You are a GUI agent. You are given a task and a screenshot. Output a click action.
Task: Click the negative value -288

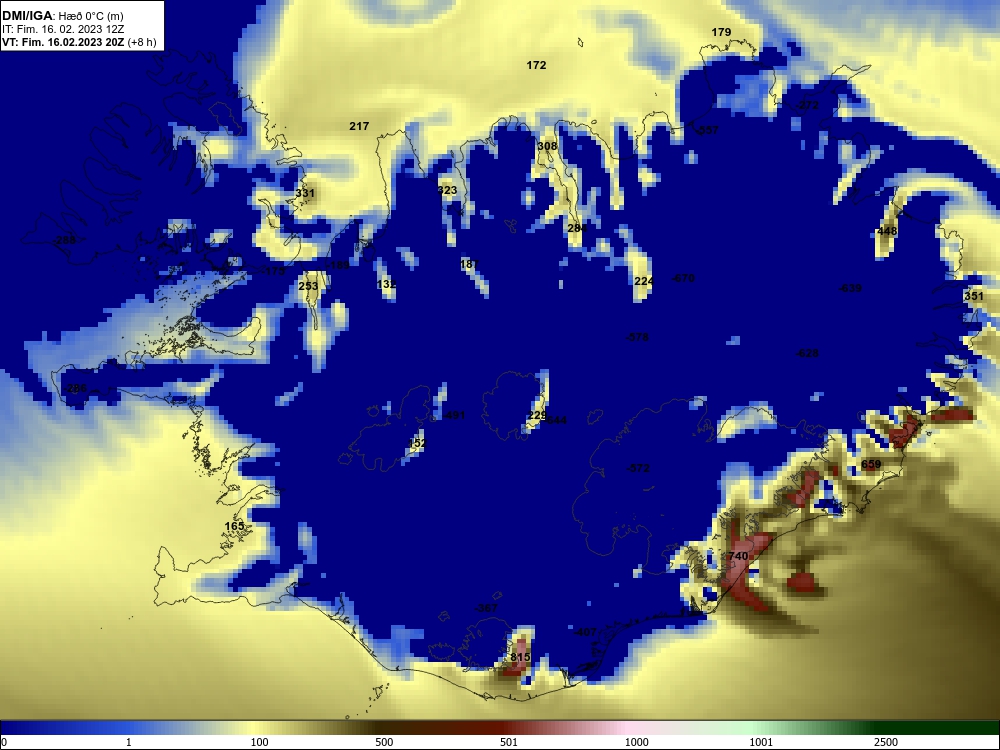pyautogui.click(x=64, y=240)
